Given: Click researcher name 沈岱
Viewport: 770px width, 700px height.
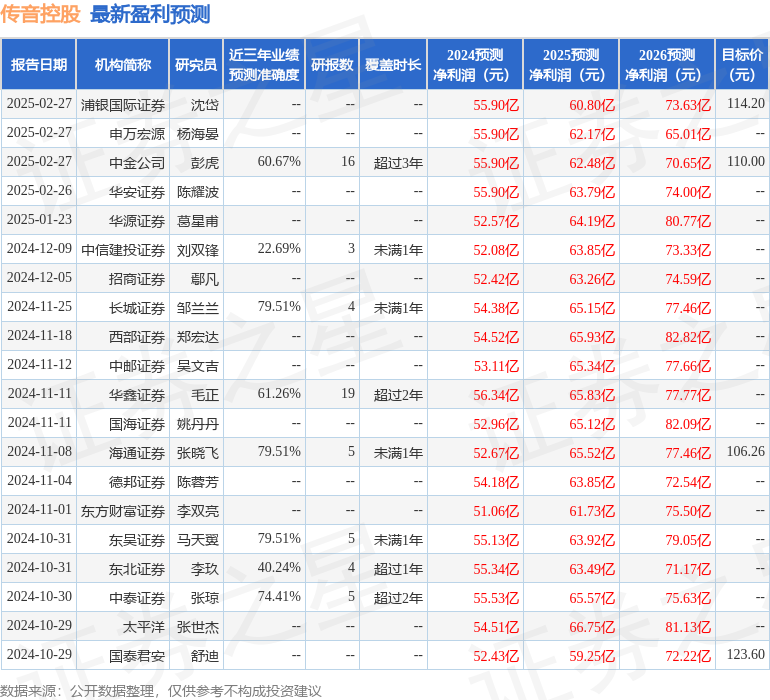Looking at the screenshot, I should (205, 105).
